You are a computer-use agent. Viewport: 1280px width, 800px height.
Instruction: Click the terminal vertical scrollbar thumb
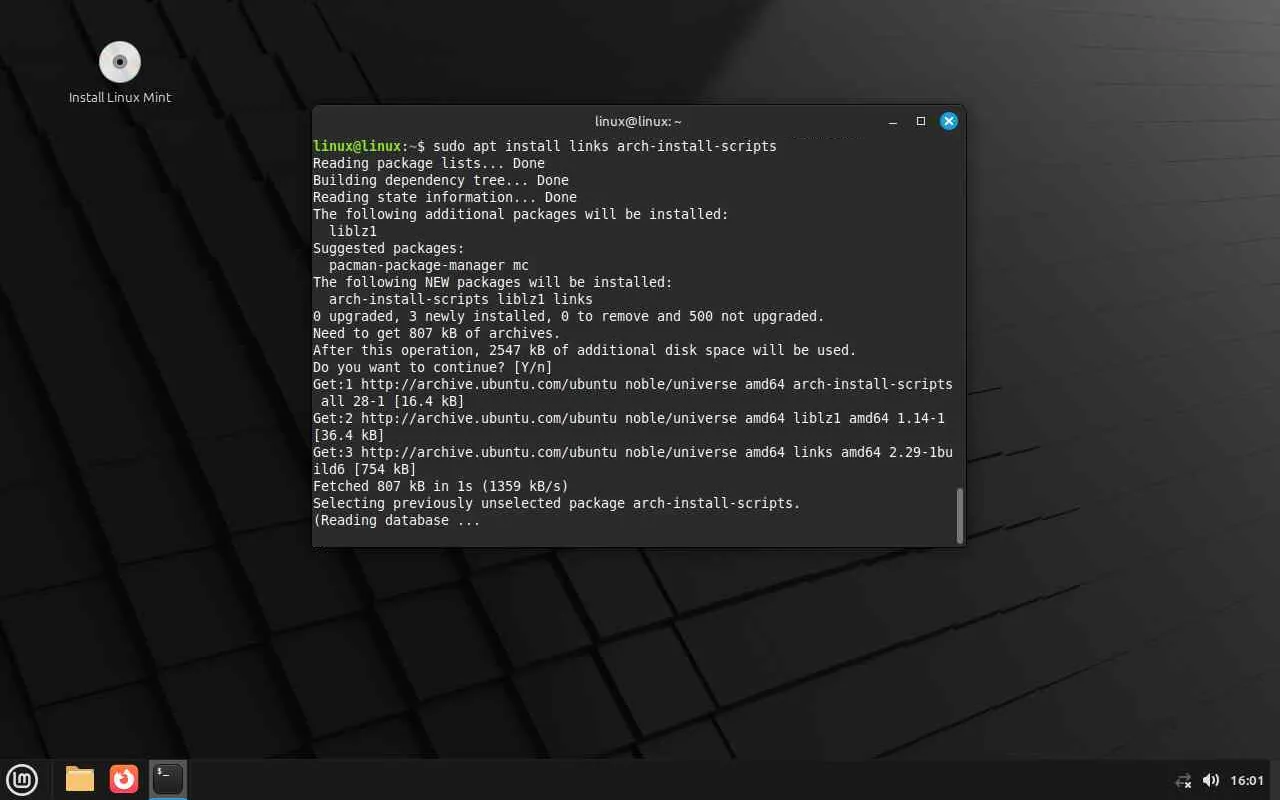pos(960,515)
